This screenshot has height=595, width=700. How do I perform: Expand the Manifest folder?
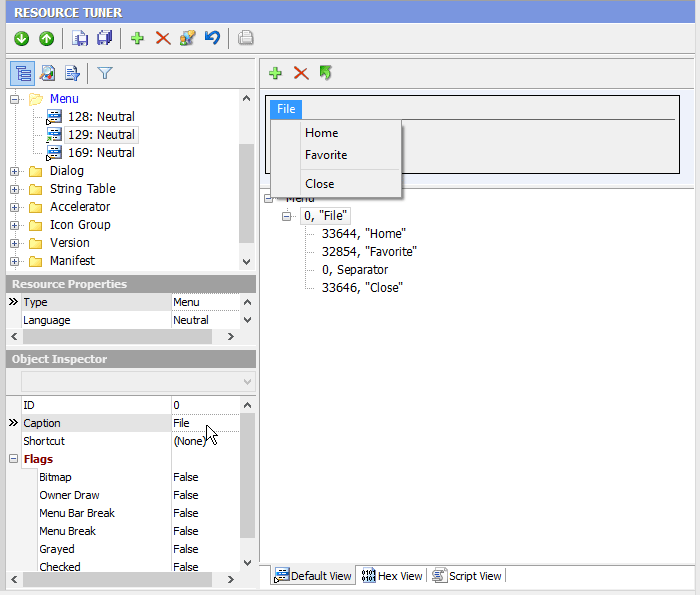[14, 261]
